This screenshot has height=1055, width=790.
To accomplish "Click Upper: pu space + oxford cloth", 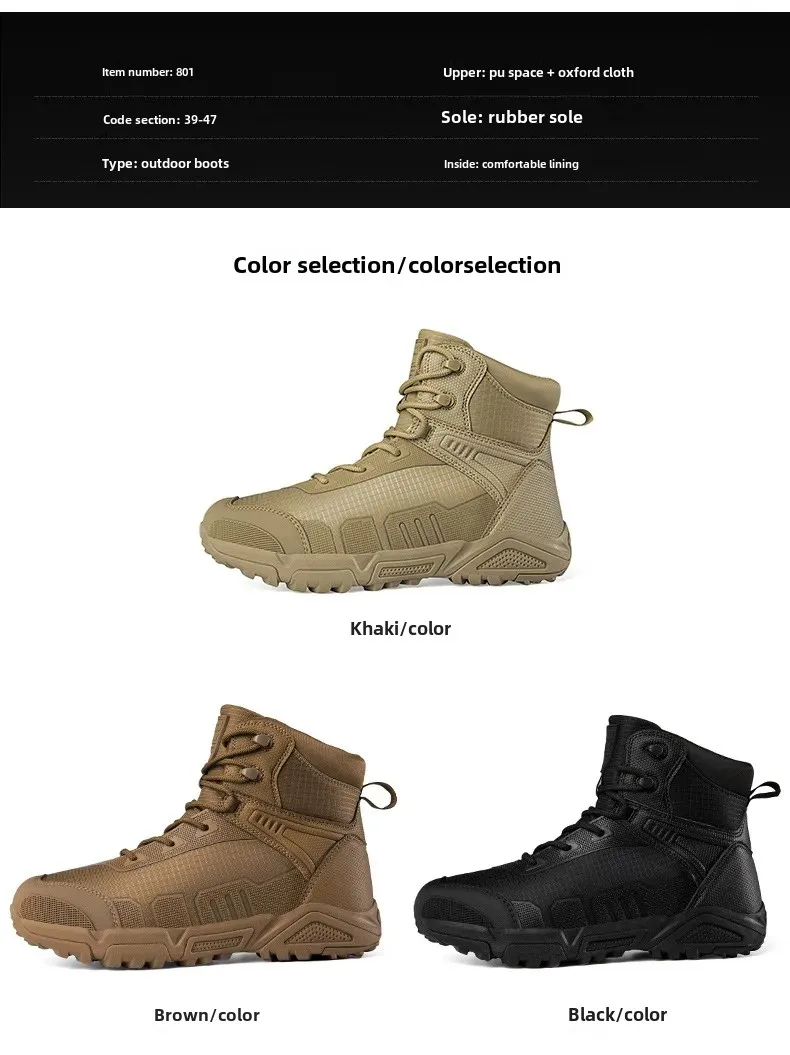I will [538, 73].
